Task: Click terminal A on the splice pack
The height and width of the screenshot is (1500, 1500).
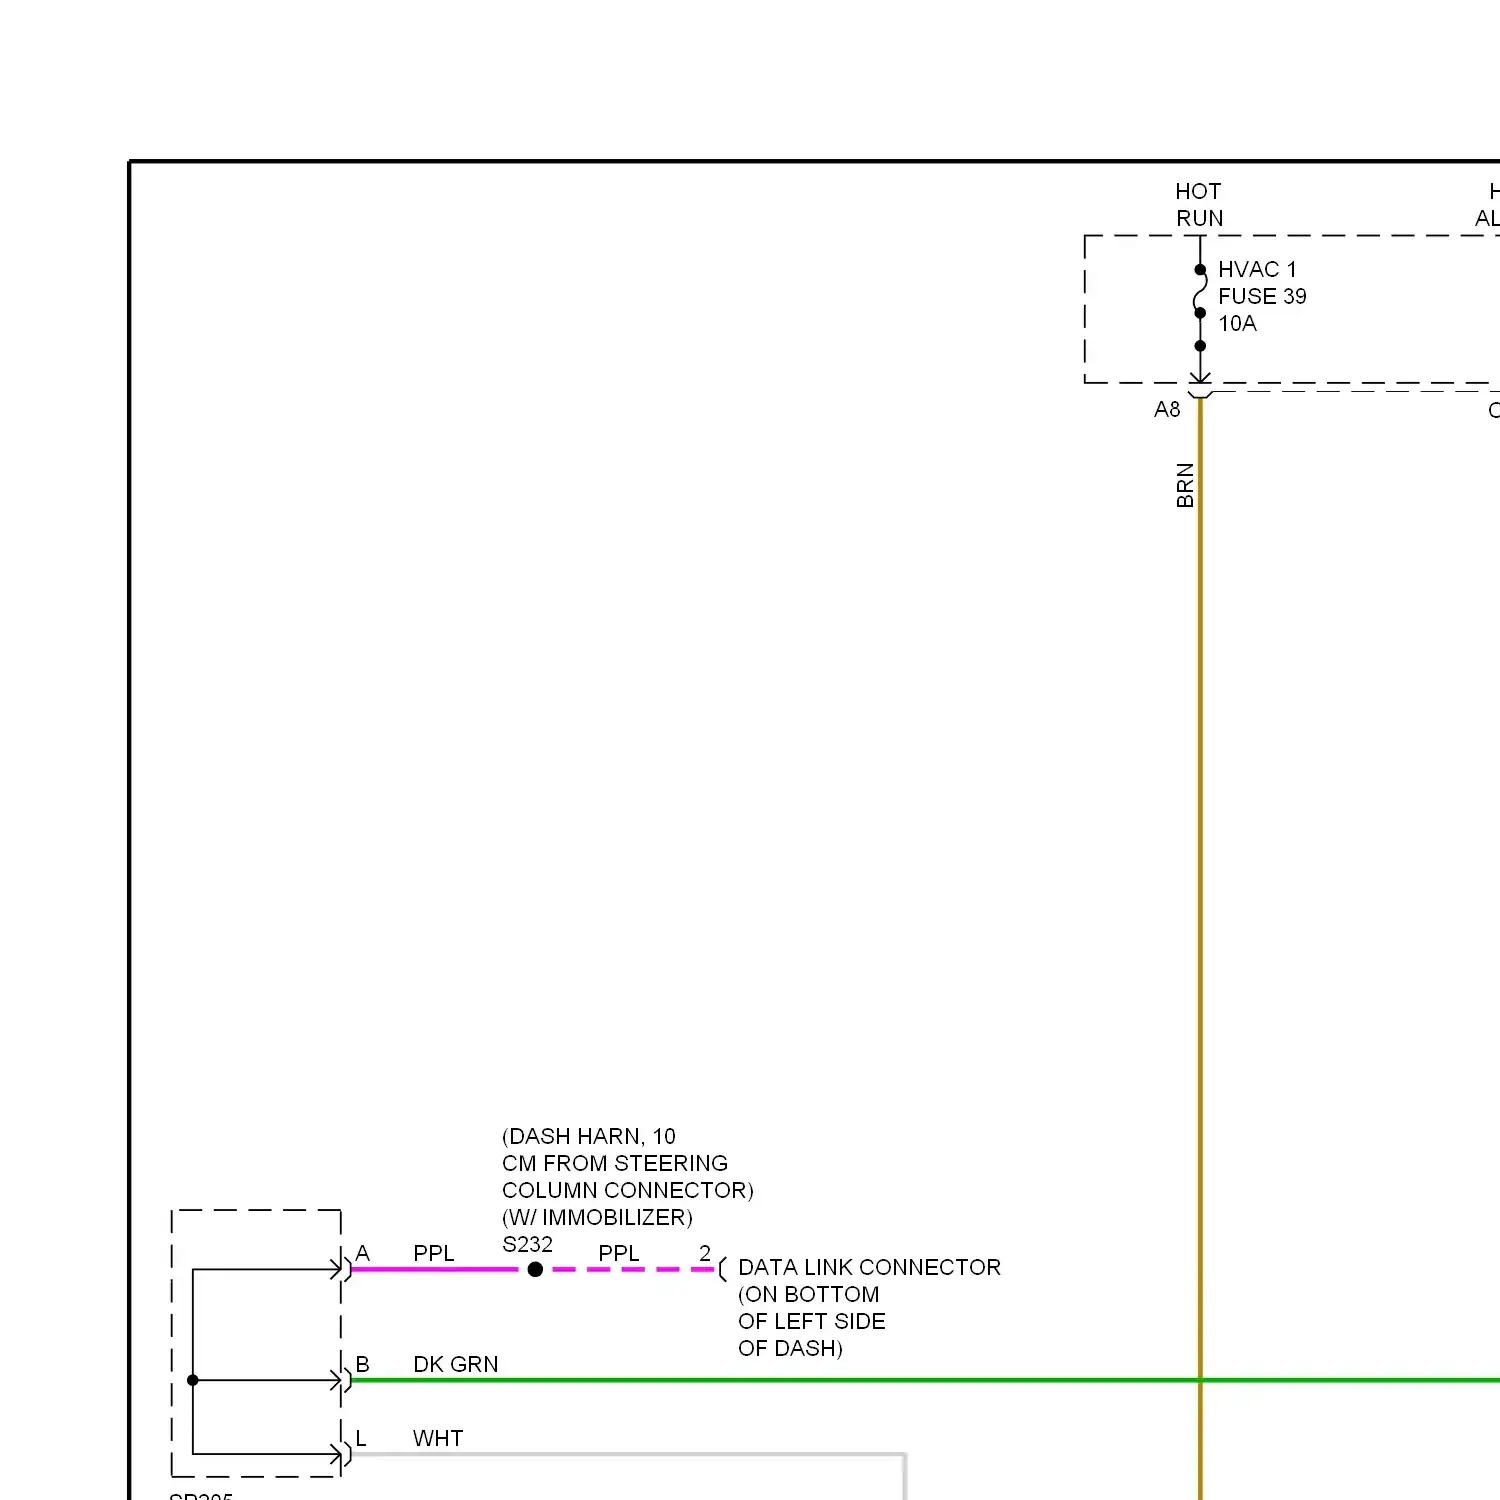Action: click(362, 1253)
